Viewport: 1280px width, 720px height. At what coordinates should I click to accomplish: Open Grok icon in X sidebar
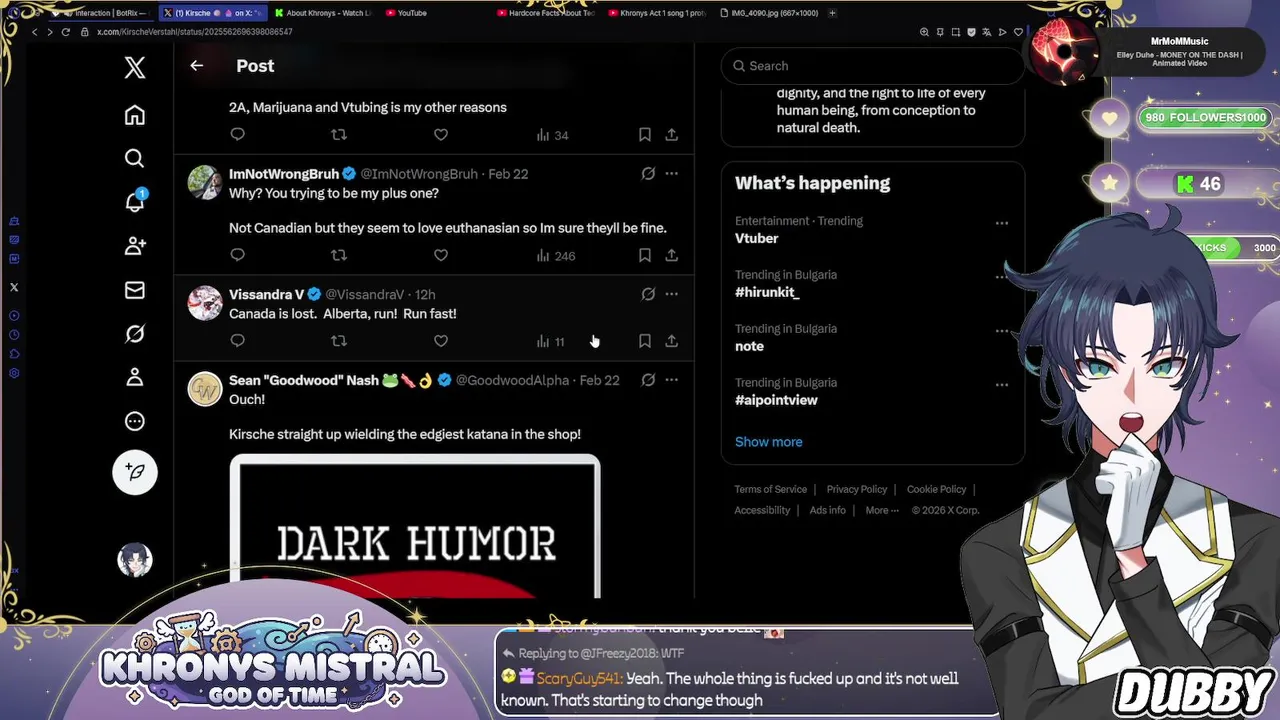135,334
